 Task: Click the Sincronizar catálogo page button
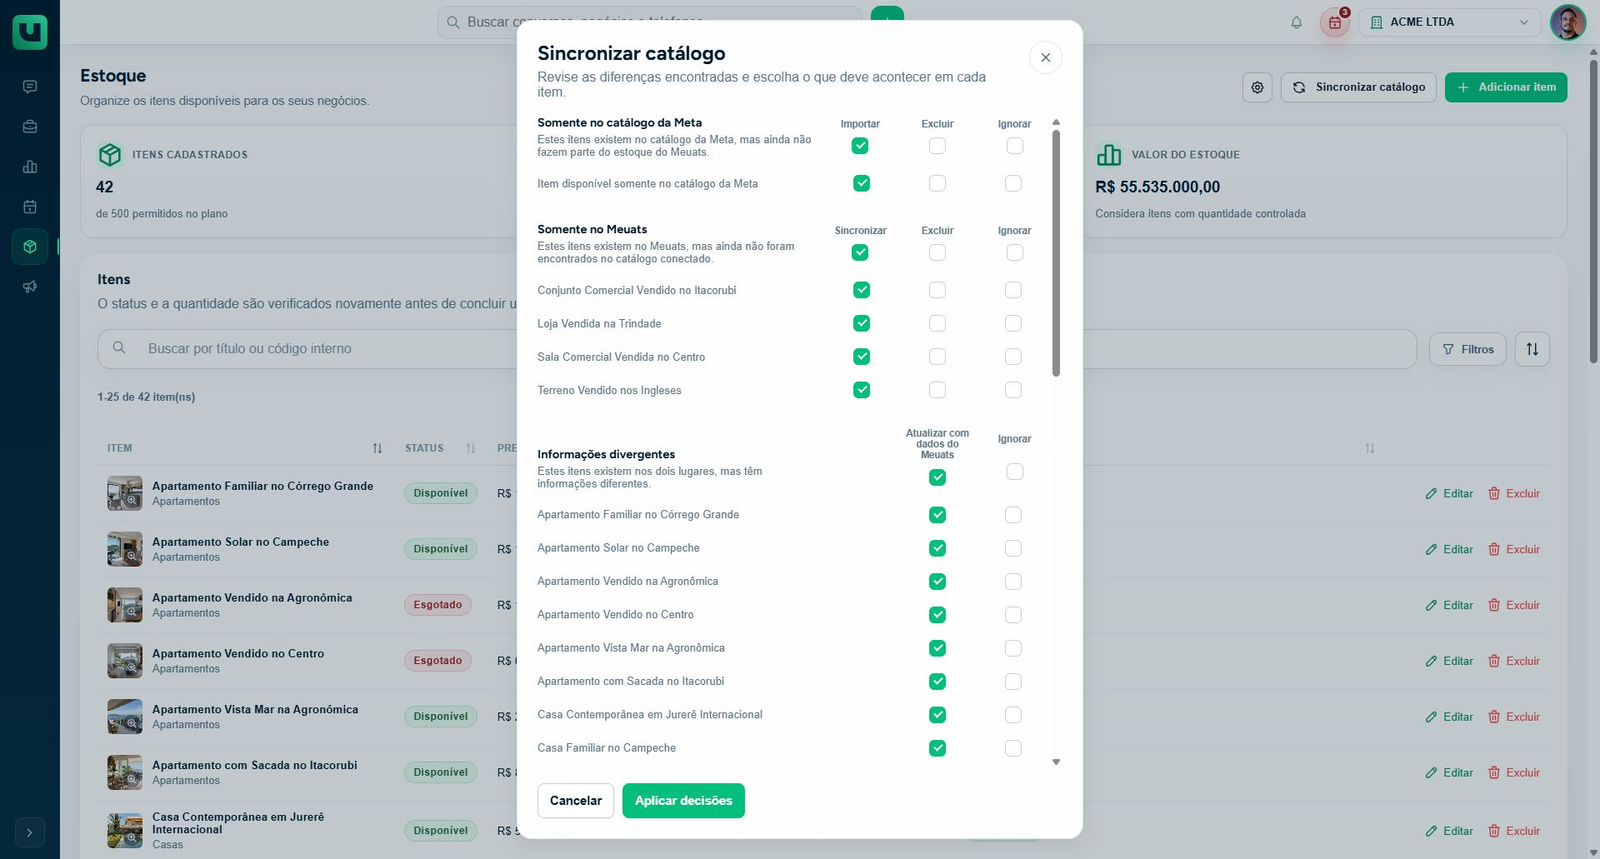tap(1359, 87)
